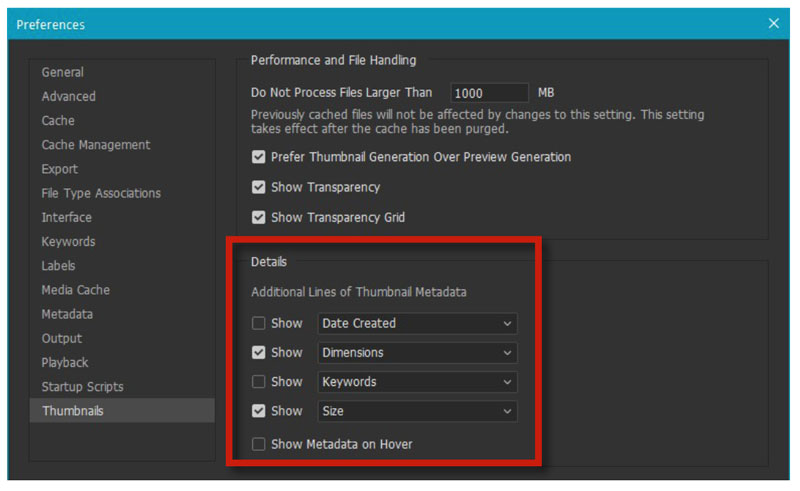Switch to File Type Associations section
This screenshot has width=800, height=491.
(101, 193)
